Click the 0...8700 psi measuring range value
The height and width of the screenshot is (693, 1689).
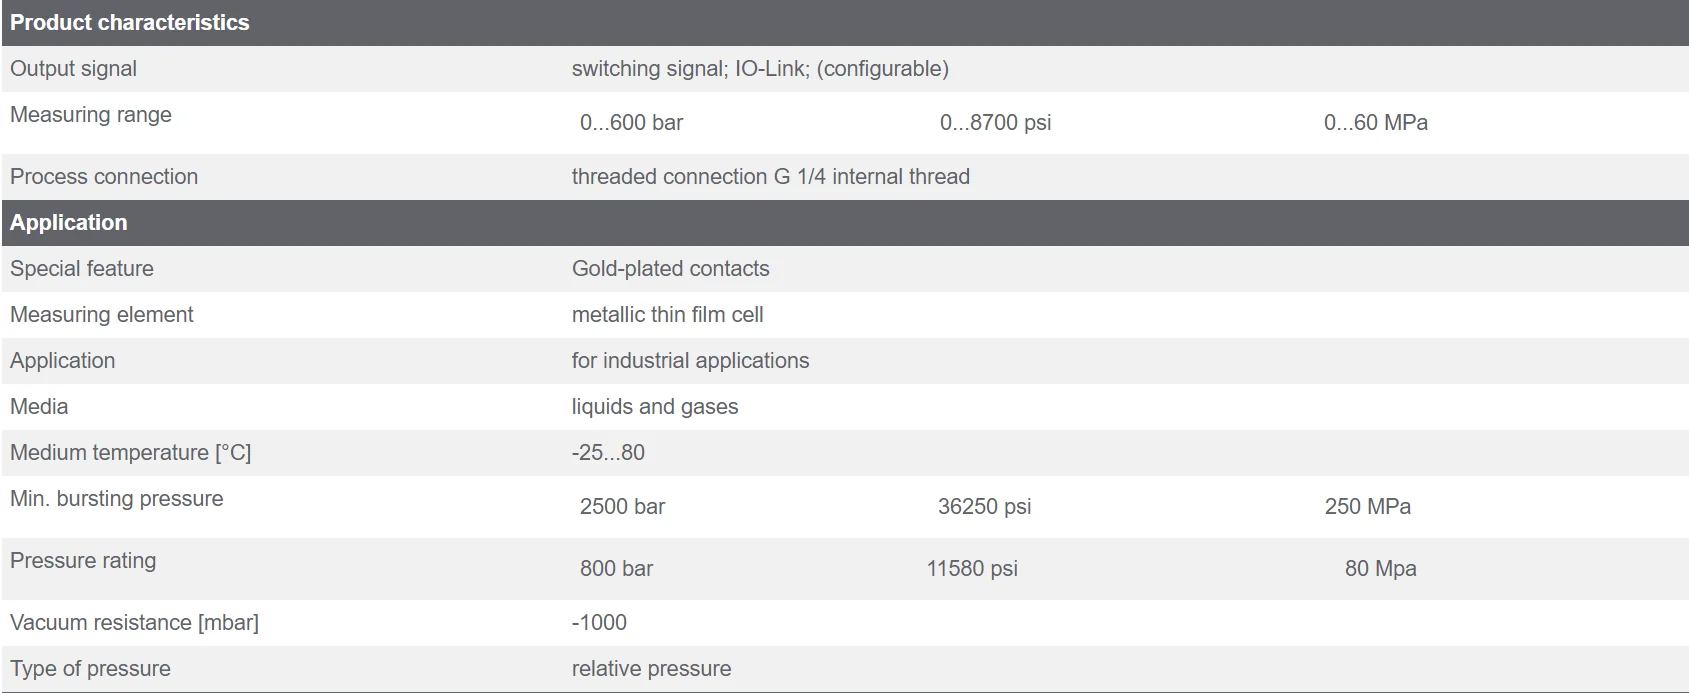(995, 123)
